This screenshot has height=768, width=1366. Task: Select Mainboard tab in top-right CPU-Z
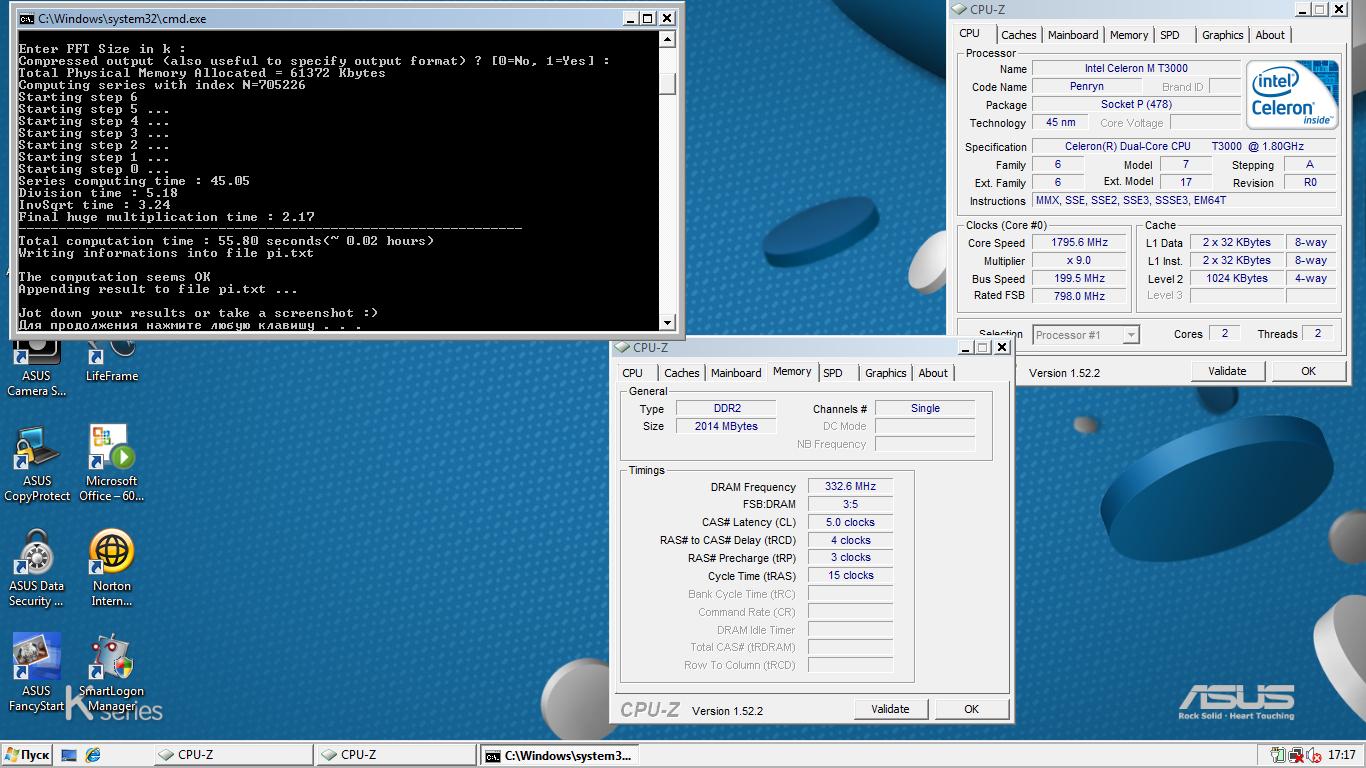click(x=1073, y=35)
